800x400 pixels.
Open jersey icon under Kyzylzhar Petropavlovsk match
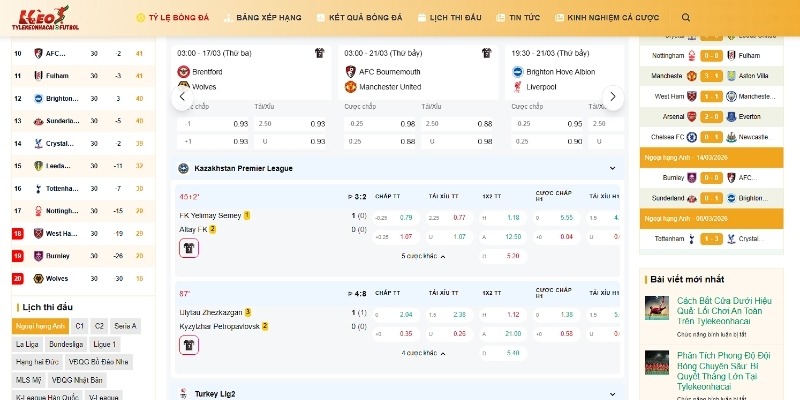click(x=189, y=344)
